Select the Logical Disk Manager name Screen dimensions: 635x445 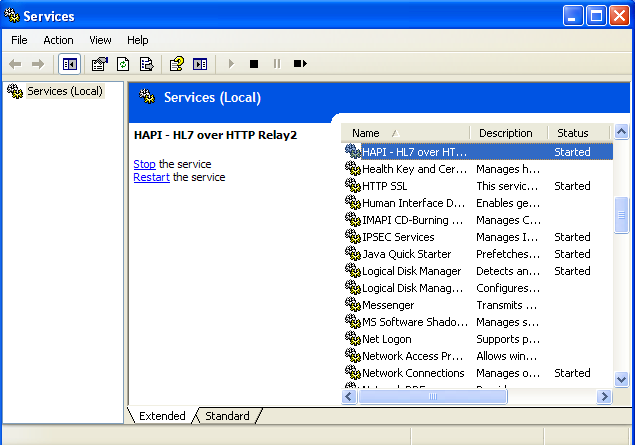pos(411,271)
